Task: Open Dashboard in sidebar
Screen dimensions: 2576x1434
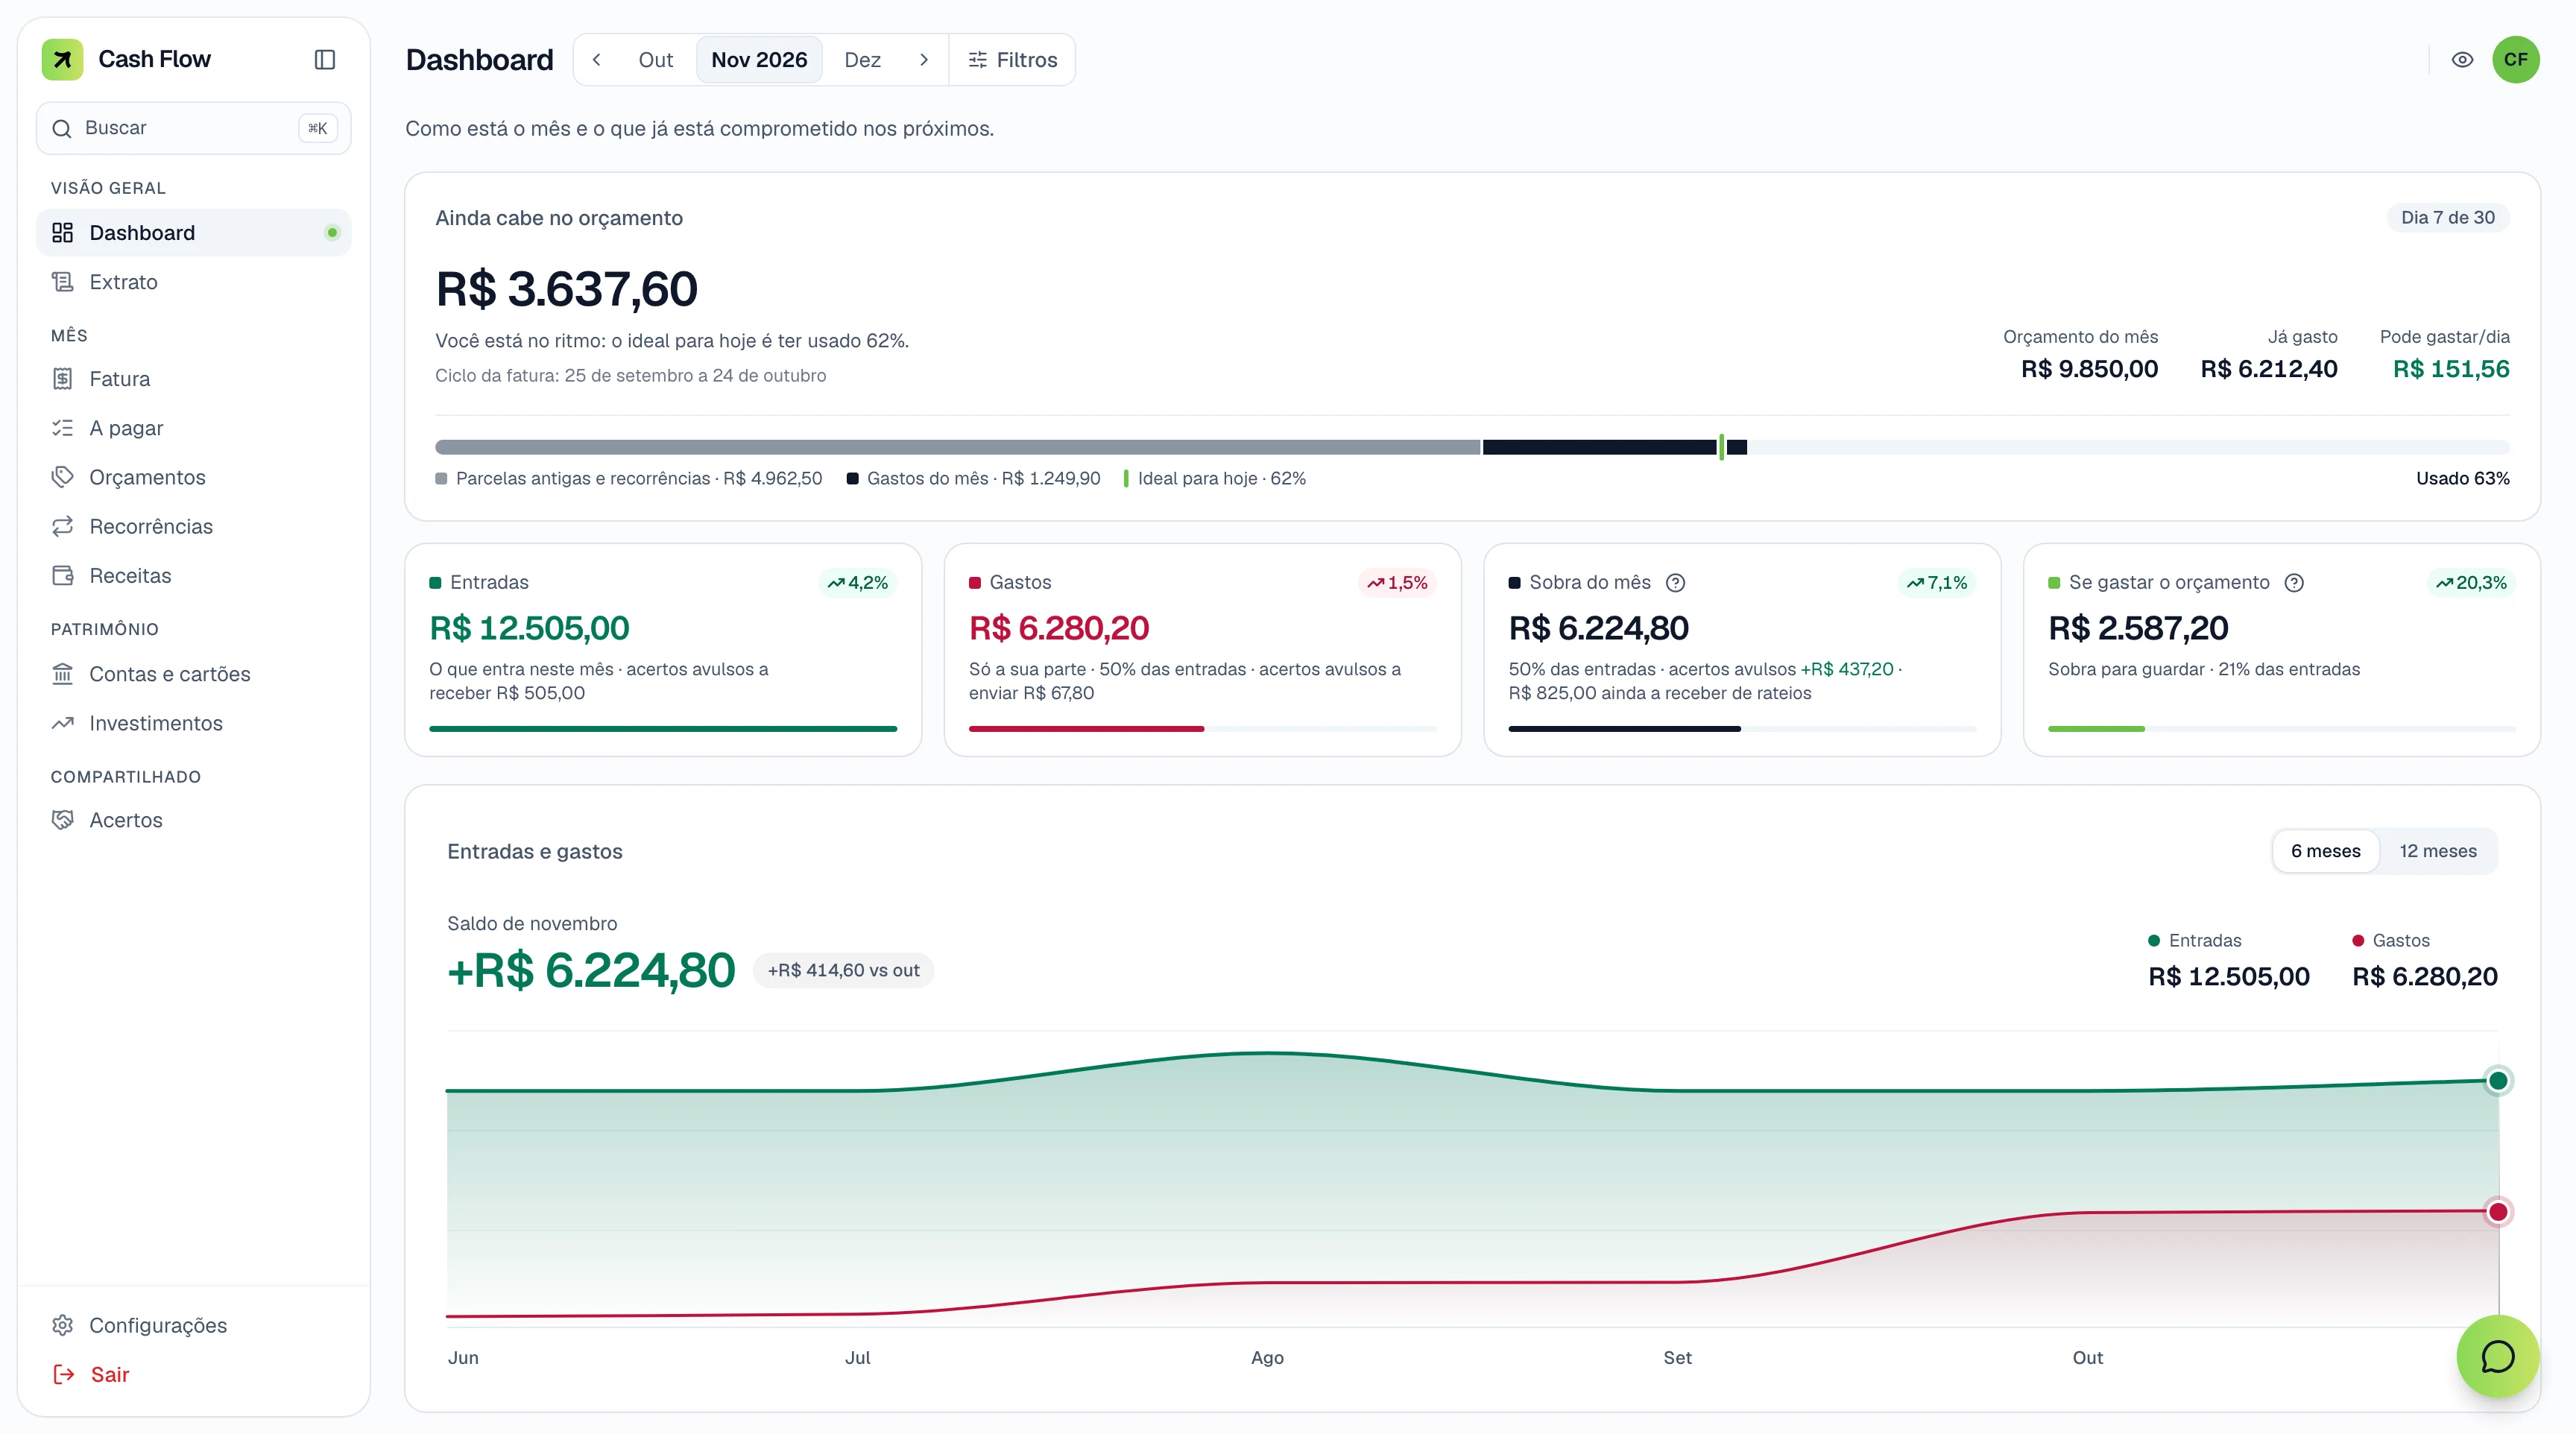Action: point(194,233)
